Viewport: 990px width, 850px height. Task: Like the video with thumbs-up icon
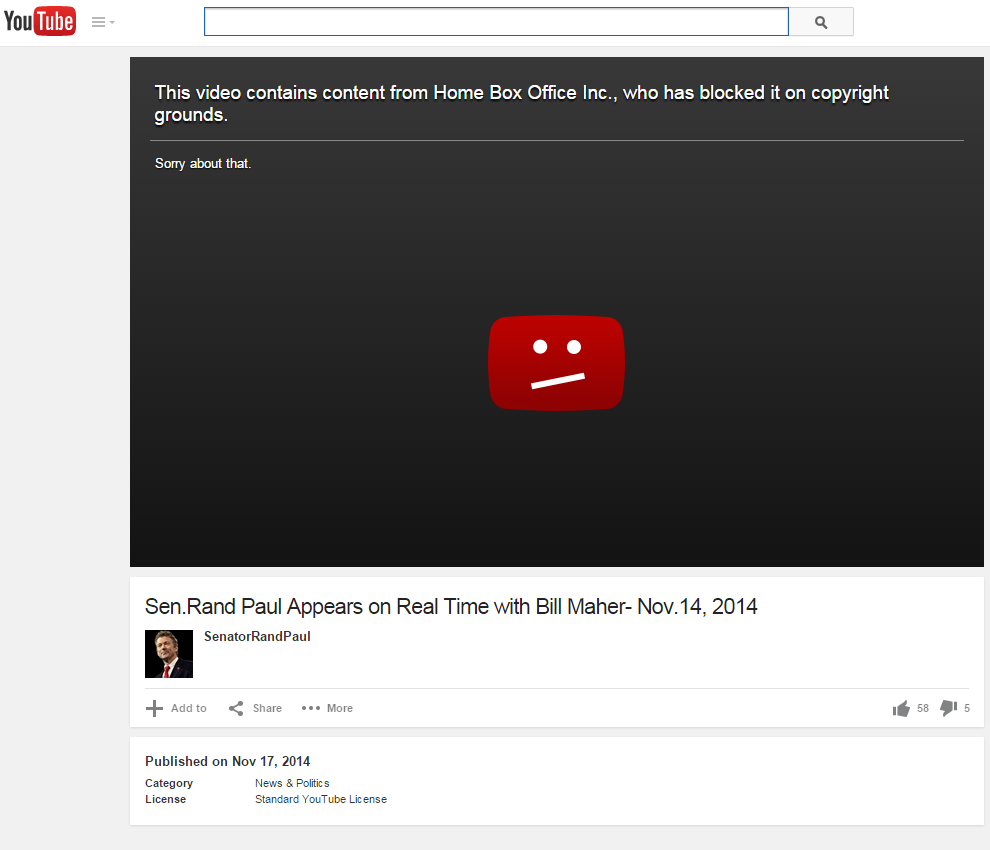[x=901, y=709]
